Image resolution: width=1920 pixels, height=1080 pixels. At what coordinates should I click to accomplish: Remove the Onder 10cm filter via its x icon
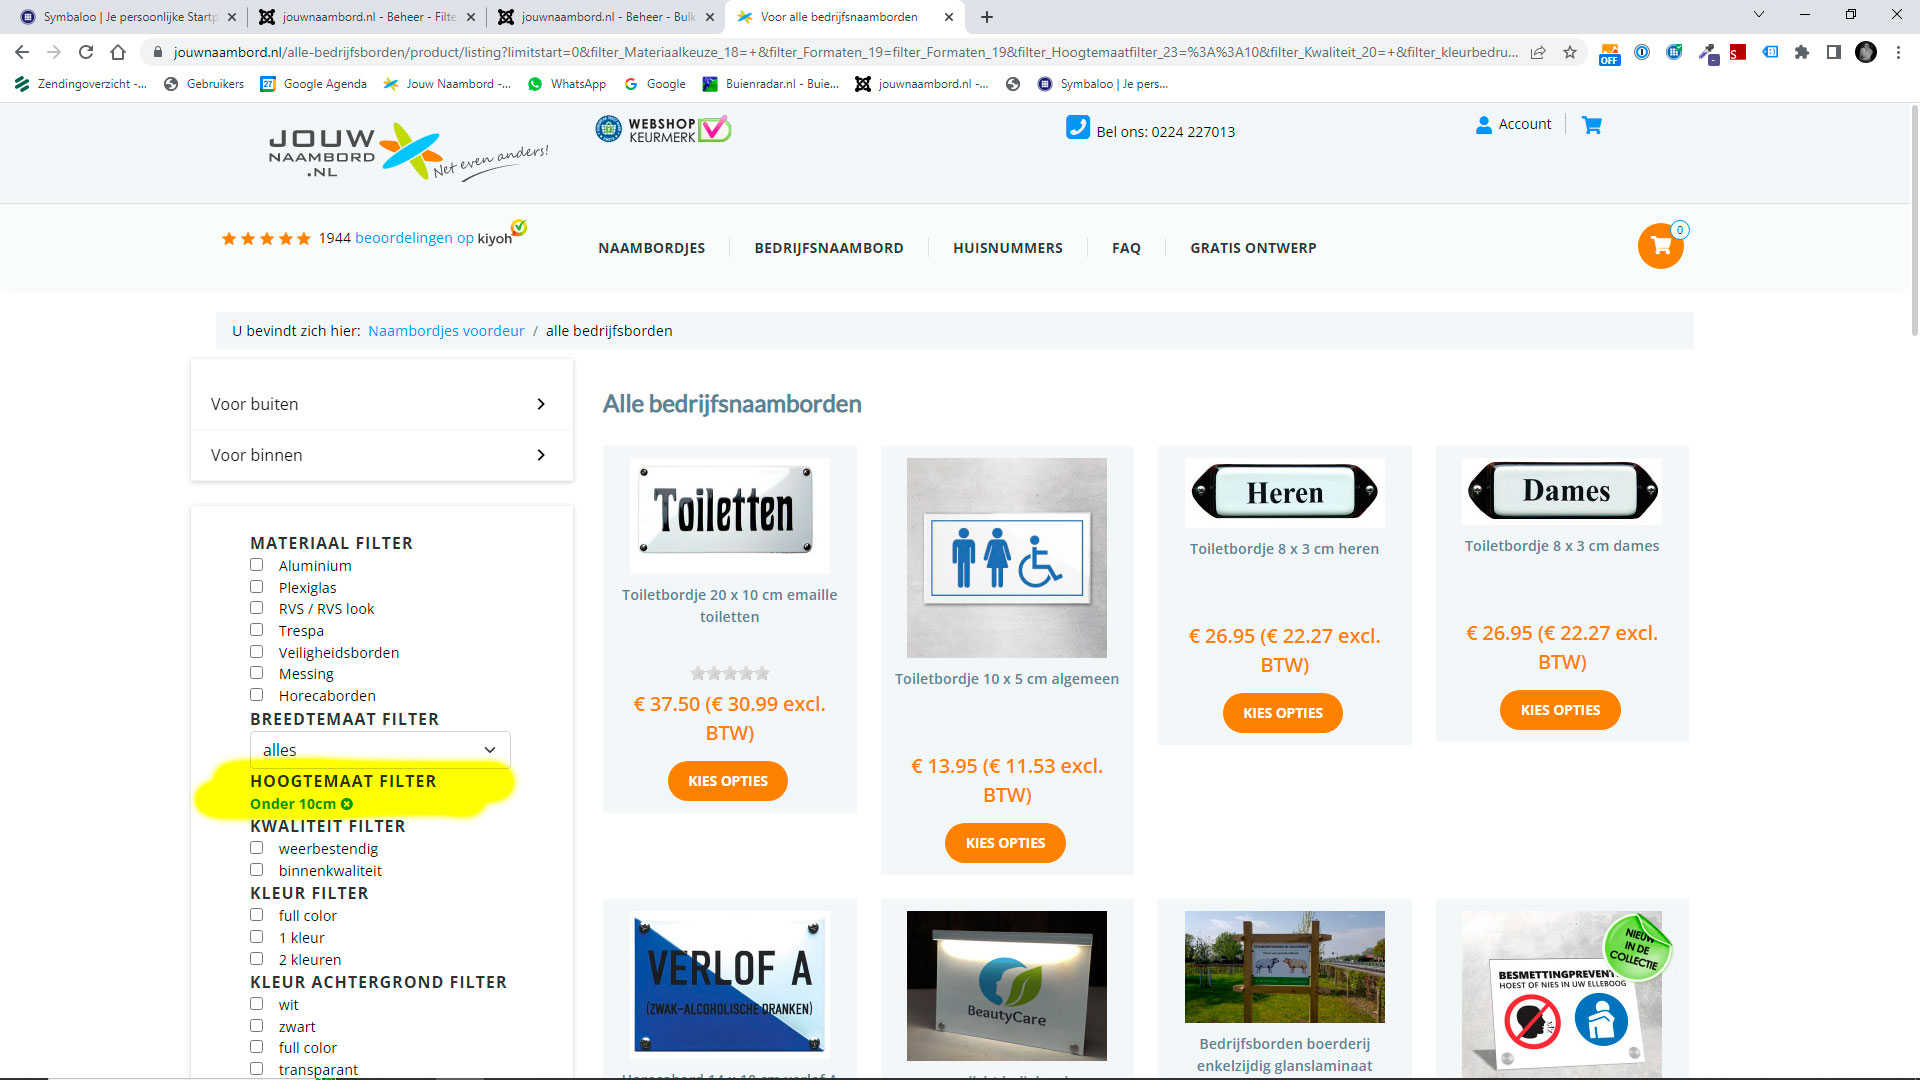tap(347, 804)
